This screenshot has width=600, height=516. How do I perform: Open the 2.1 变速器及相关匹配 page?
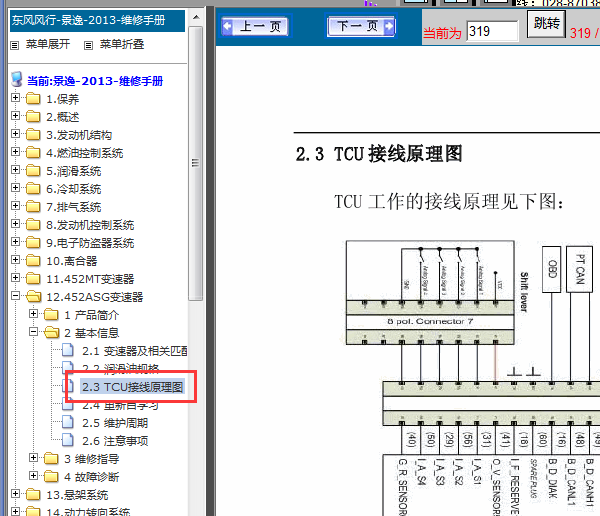[135, 351]
